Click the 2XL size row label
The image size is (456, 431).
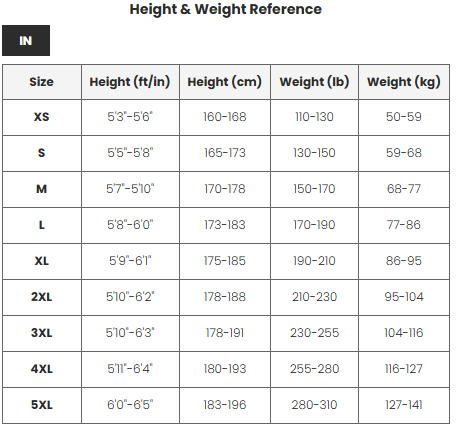click(42, 297)
